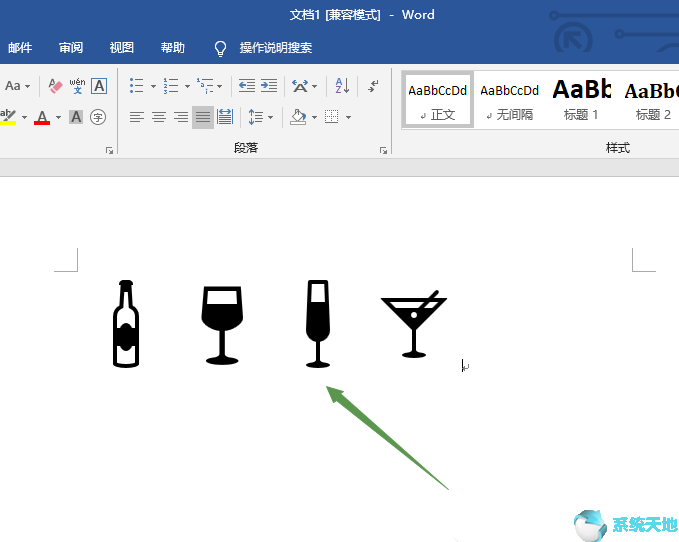Viewport: 679px width, 542px height.
Task: Open the Bullets dropdown arrow
Action: (153, 86)
